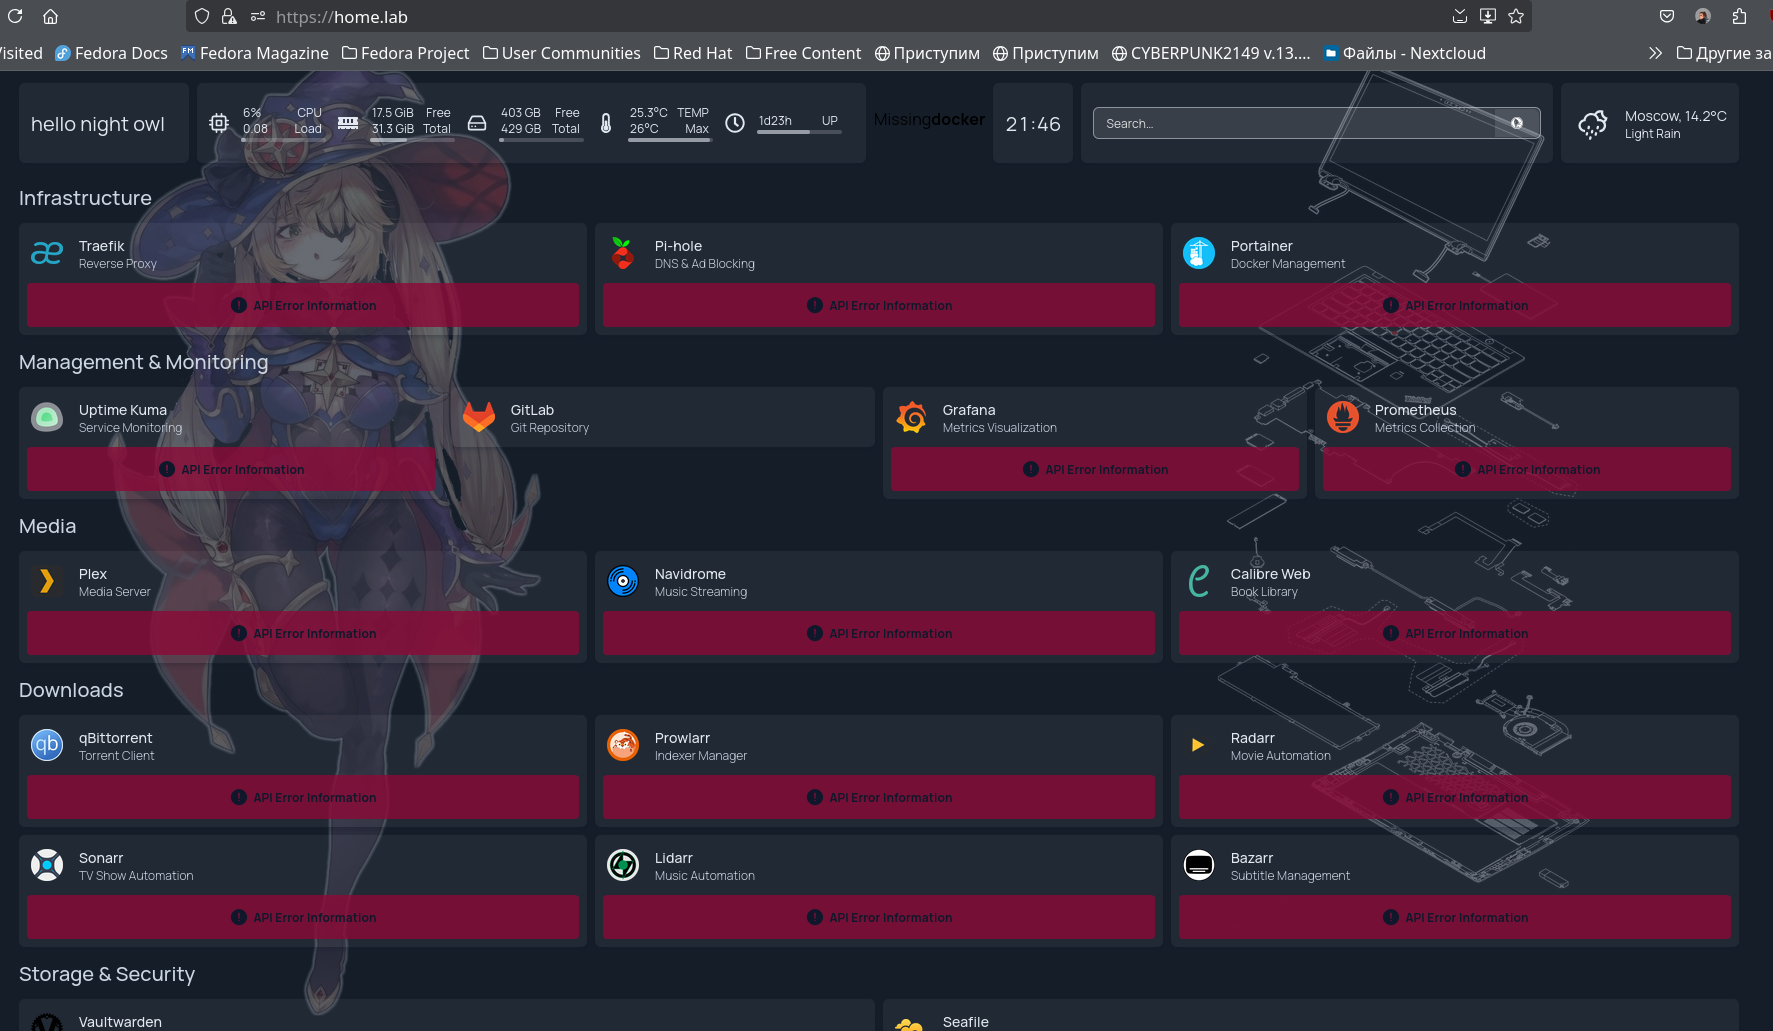Open the User Communities bookmarks folder

click(561, 53)
